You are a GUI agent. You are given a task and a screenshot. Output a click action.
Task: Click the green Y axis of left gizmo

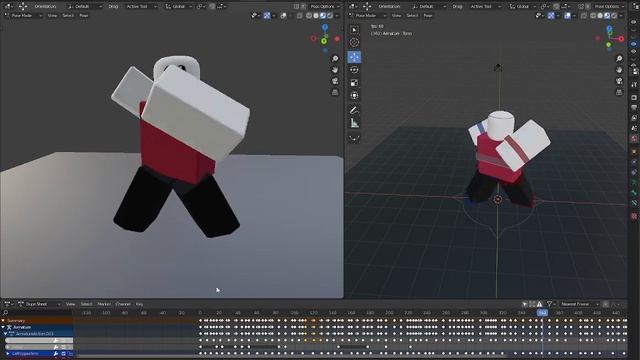pos(324,41)
